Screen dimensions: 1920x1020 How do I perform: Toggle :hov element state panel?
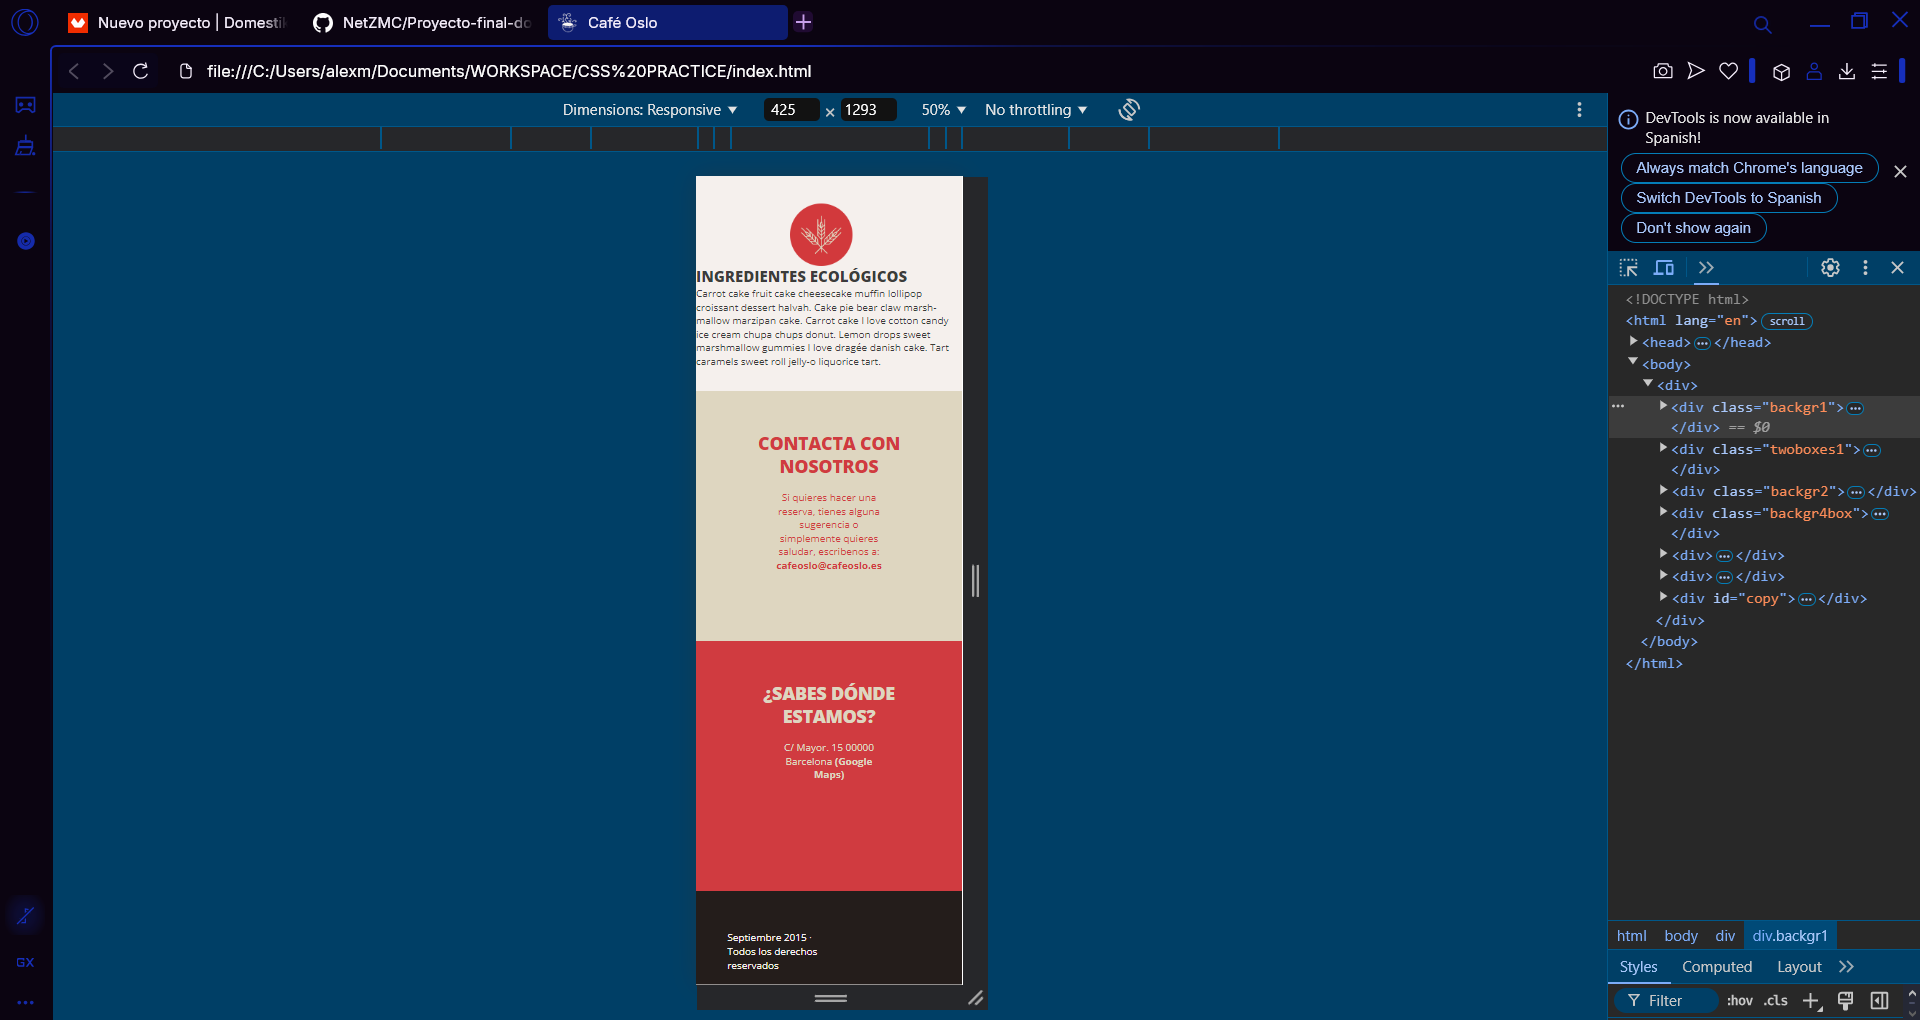tap(1739, 1001)
